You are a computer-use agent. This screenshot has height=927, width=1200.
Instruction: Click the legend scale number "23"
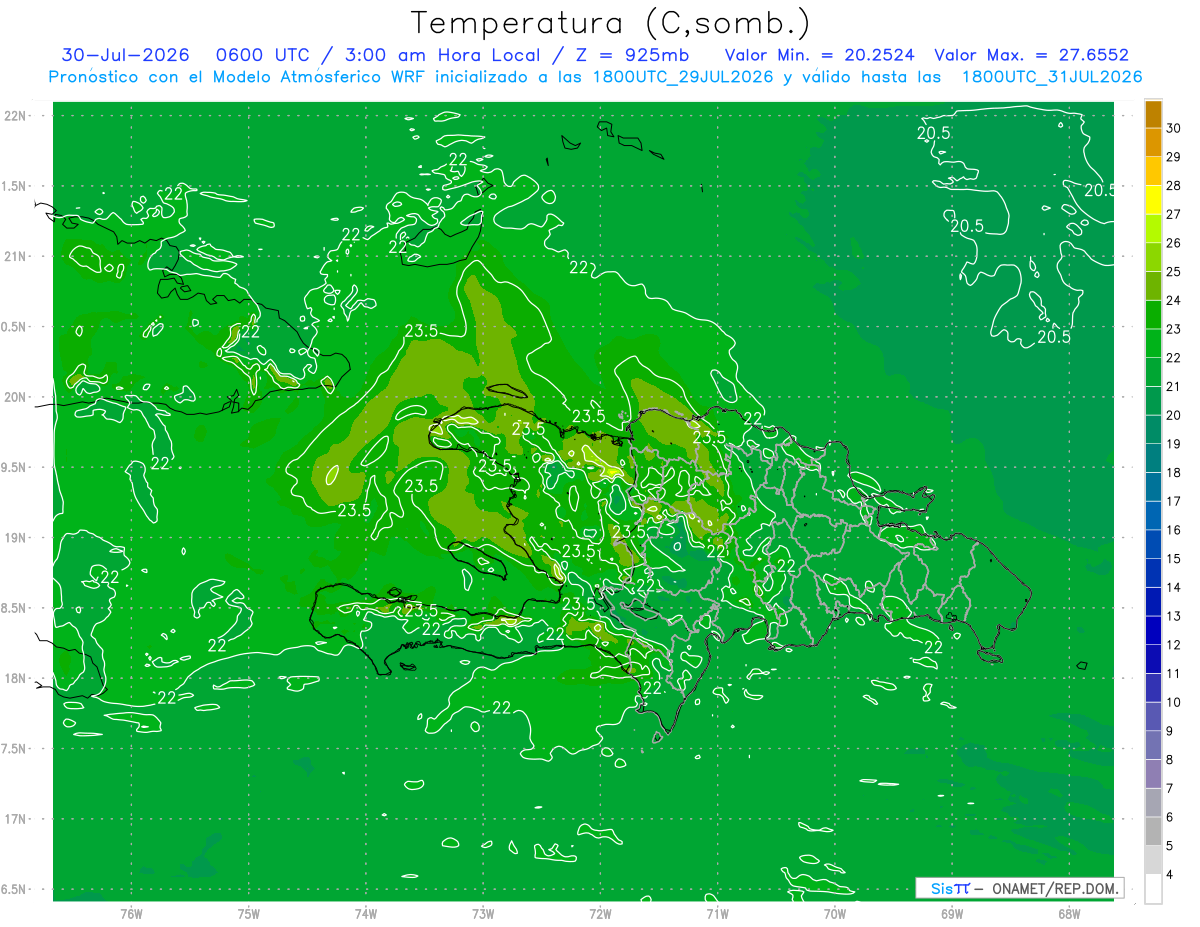(1174, 329)
